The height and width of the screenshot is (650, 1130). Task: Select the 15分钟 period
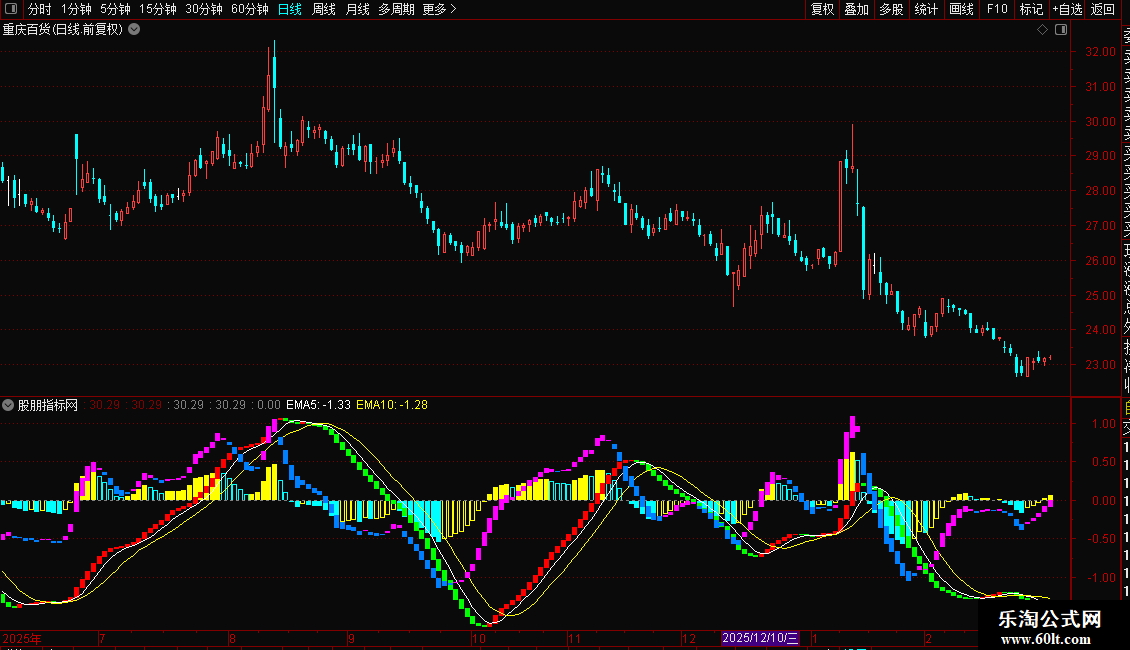coord(157,9)
